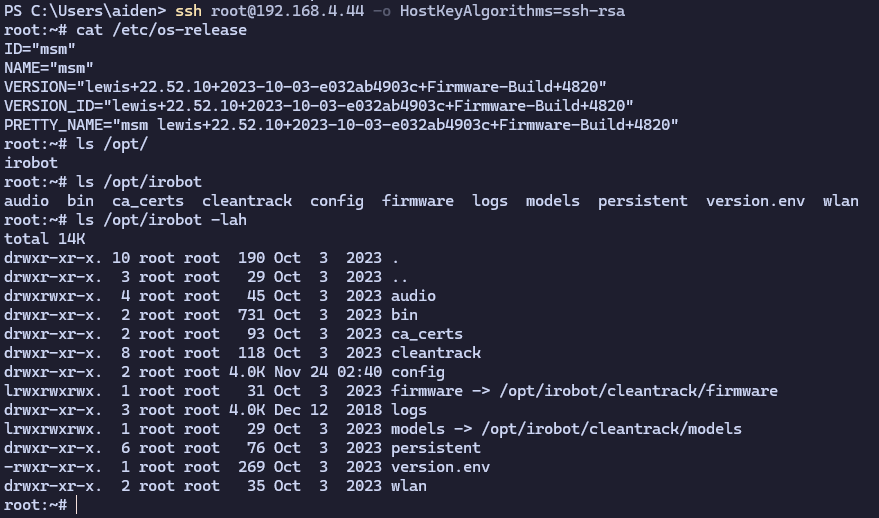Click the PRETTY_NAME line text
This screenshot has height=518, width=879.
click(341, 125)
